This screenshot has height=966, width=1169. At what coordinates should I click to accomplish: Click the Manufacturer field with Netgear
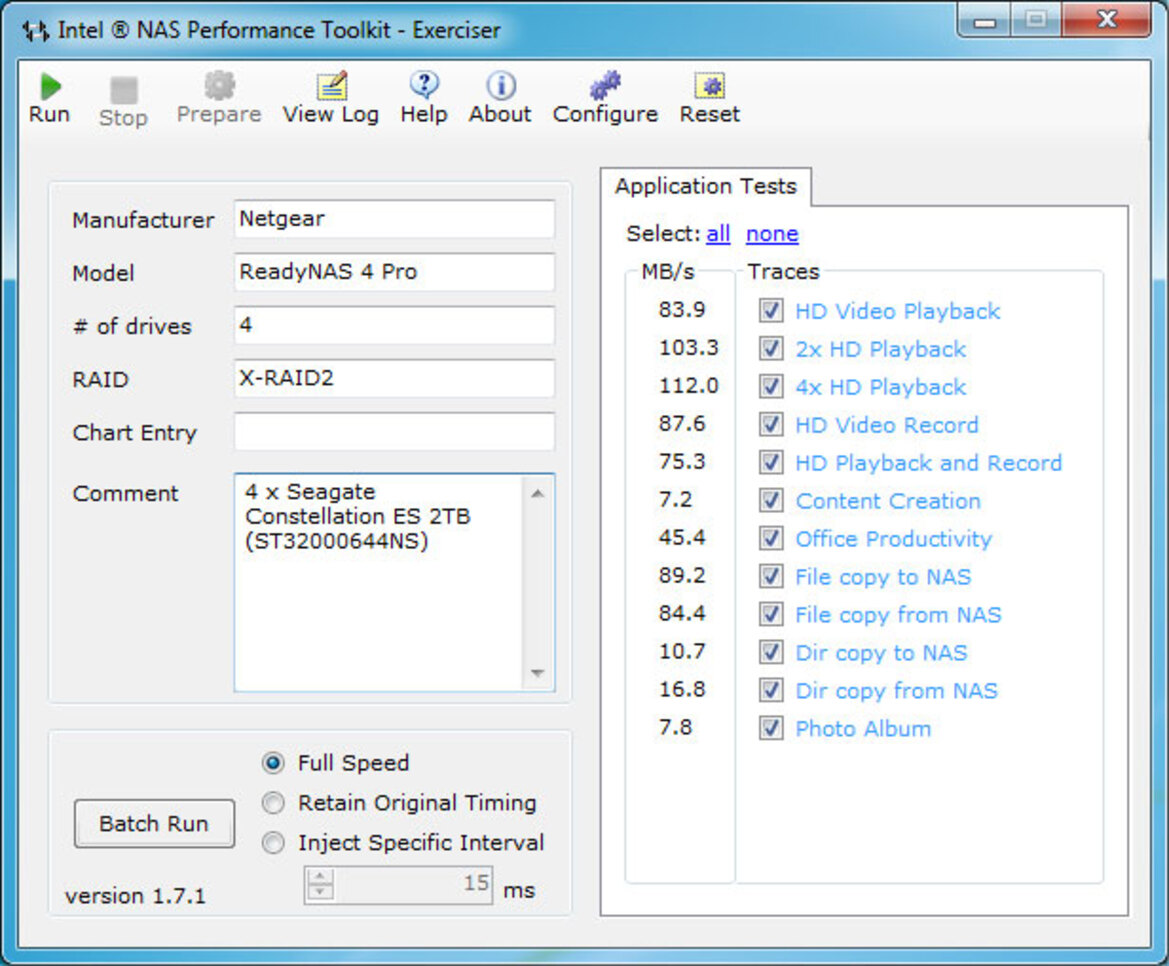pos(394,219)
